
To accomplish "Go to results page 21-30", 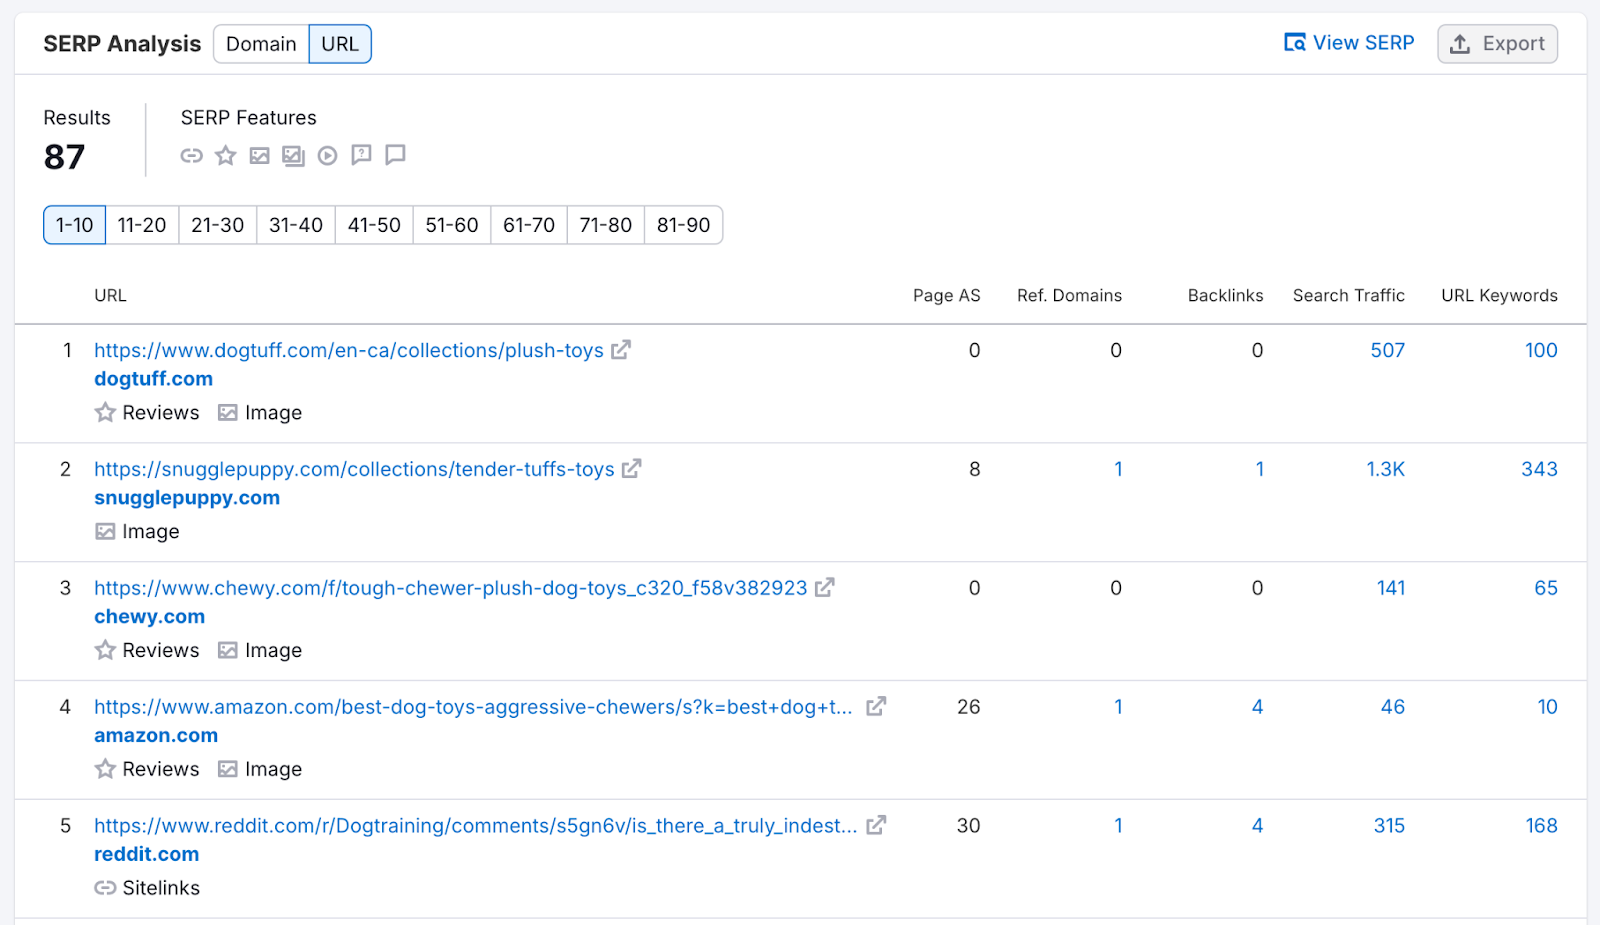I will coord(218,225).
